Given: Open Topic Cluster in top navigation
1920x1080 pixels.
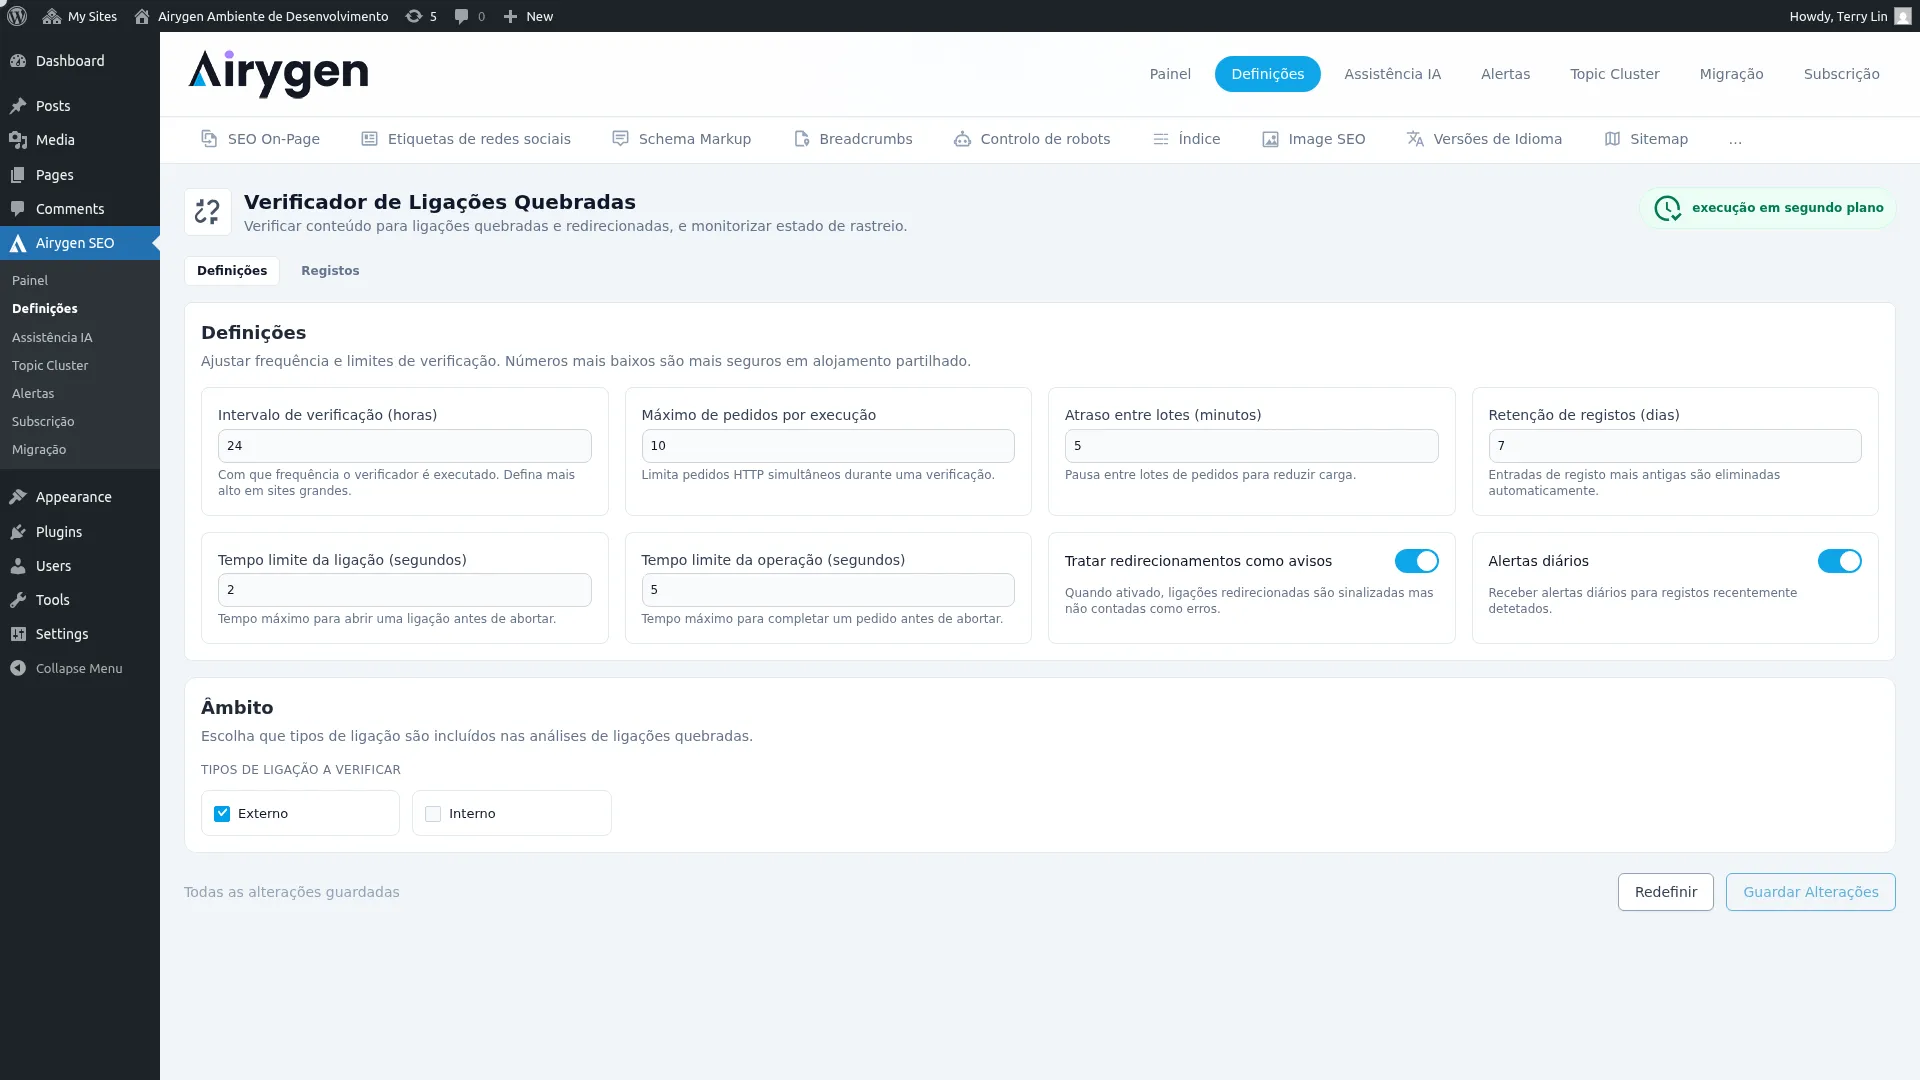Looking at the screenshot, I should (x=1614, y=74).
